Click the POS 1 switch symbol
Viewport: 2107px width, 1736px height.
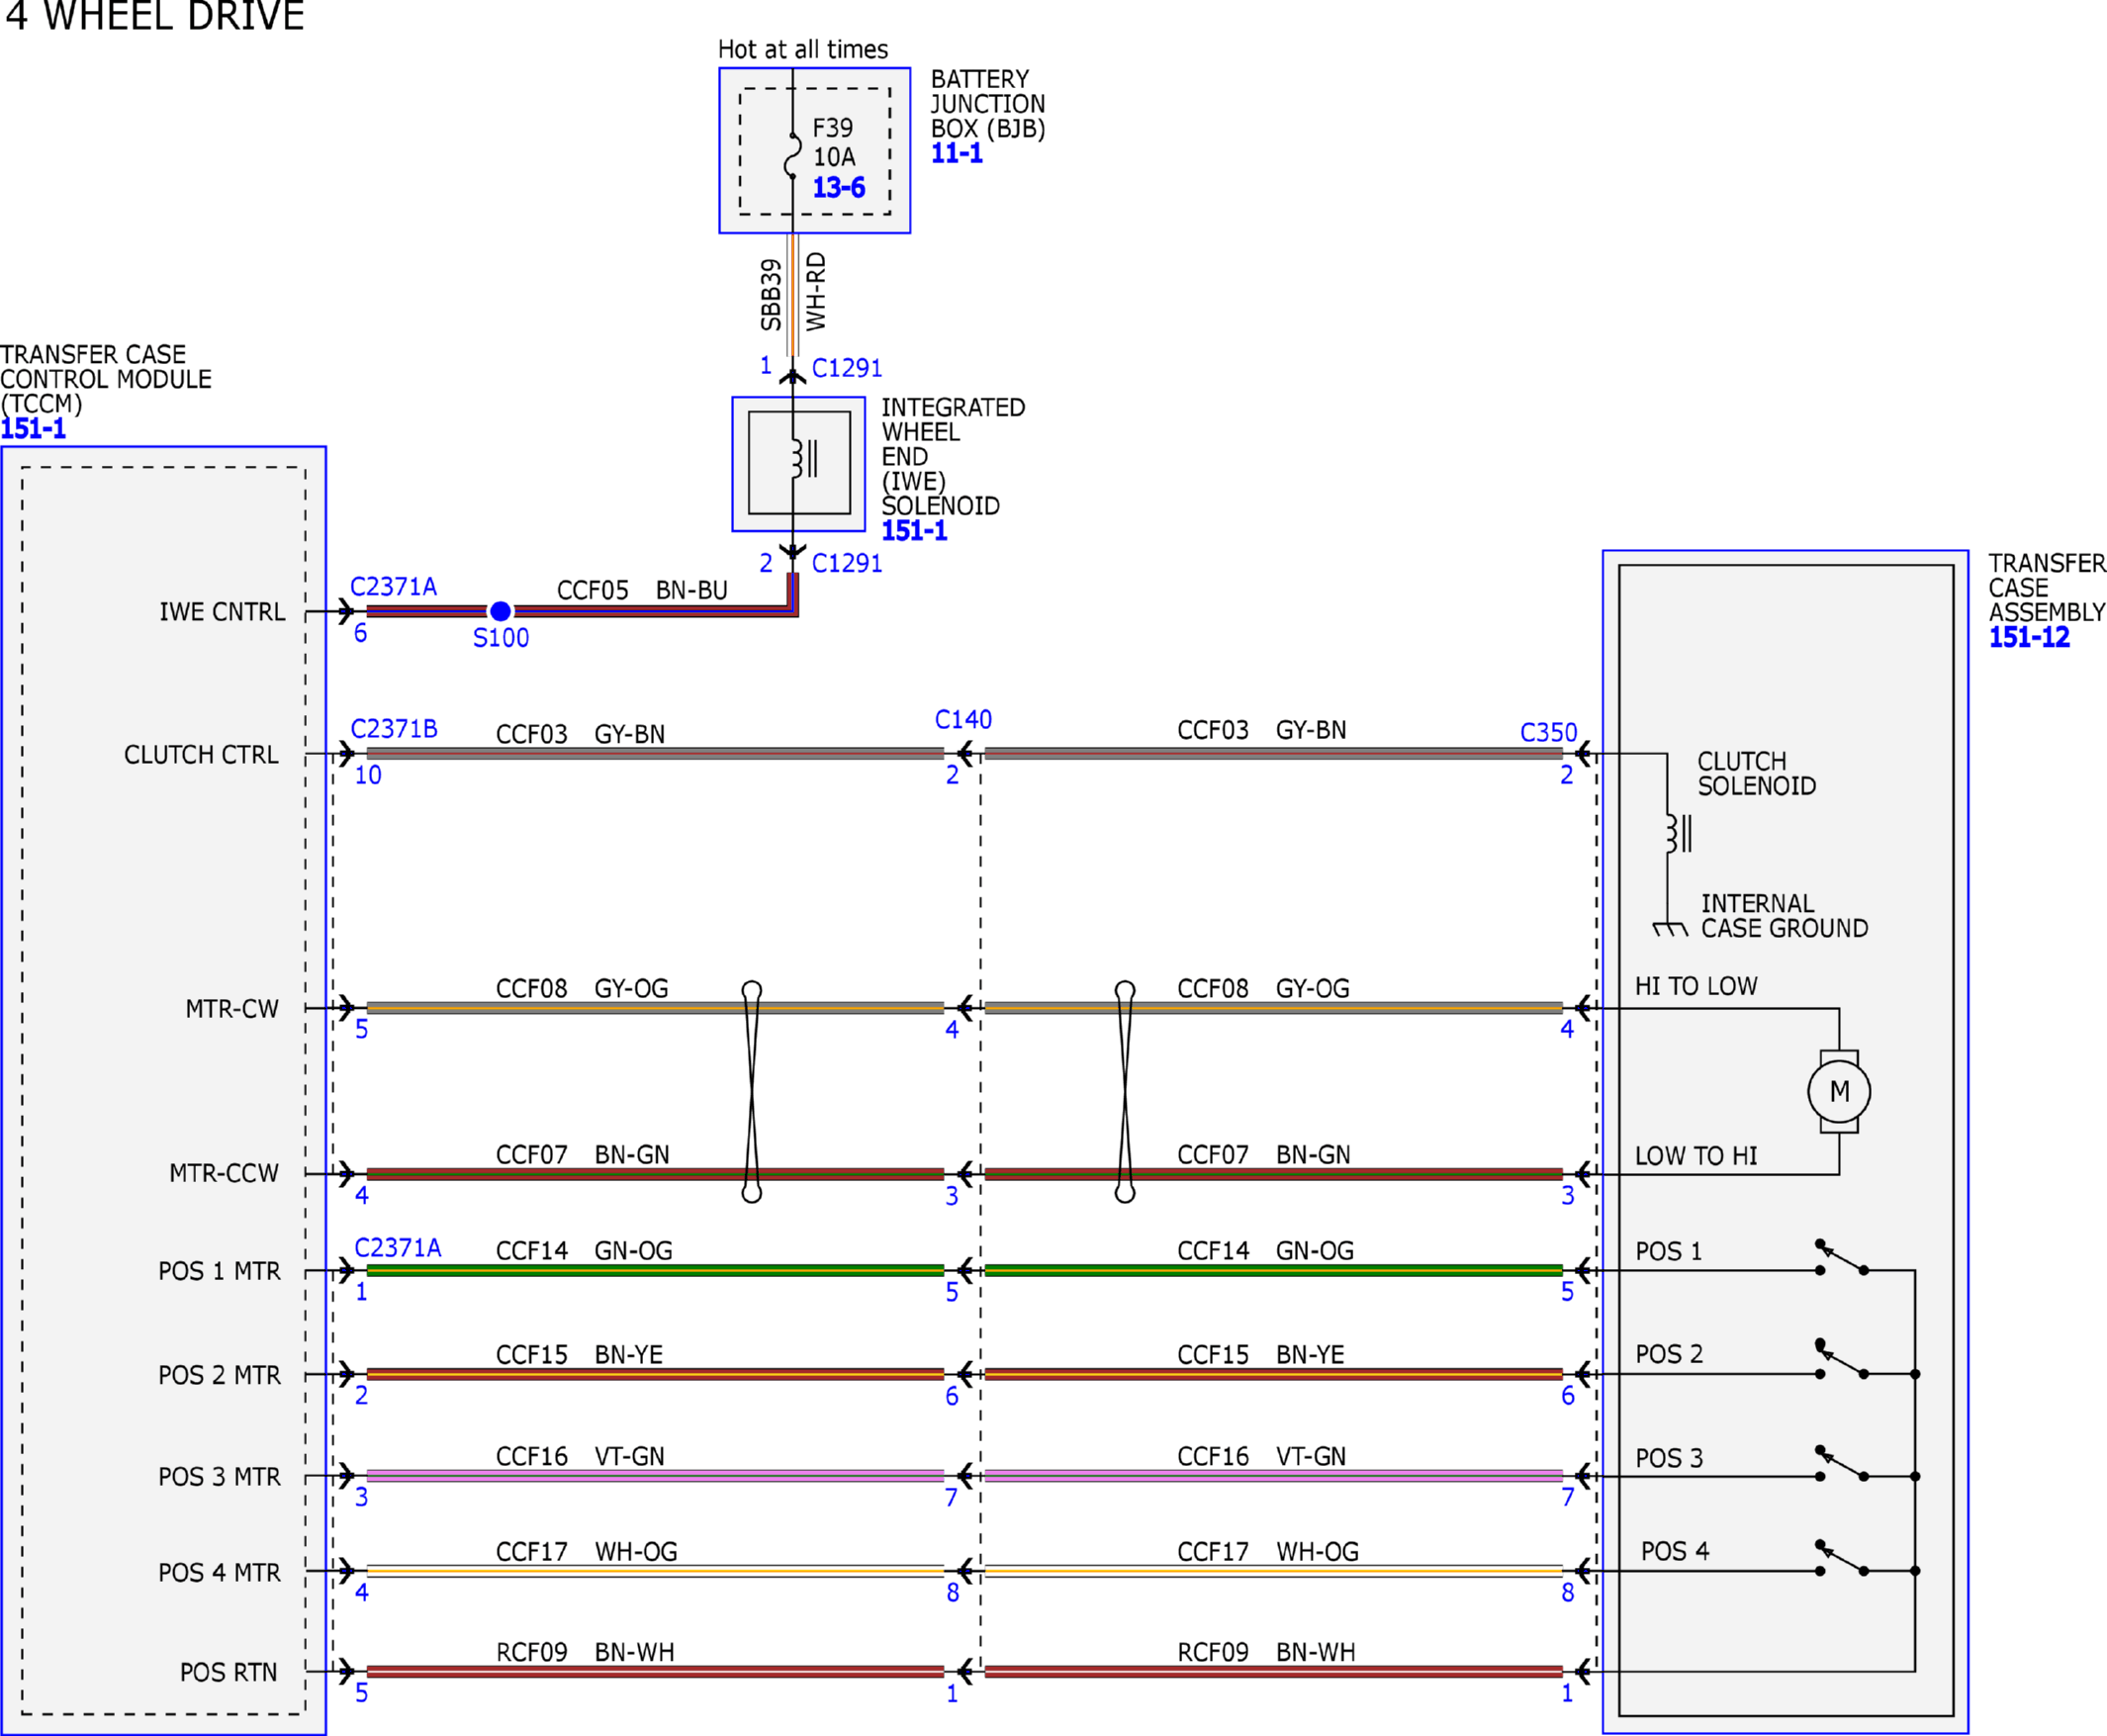point(1842,1257)
